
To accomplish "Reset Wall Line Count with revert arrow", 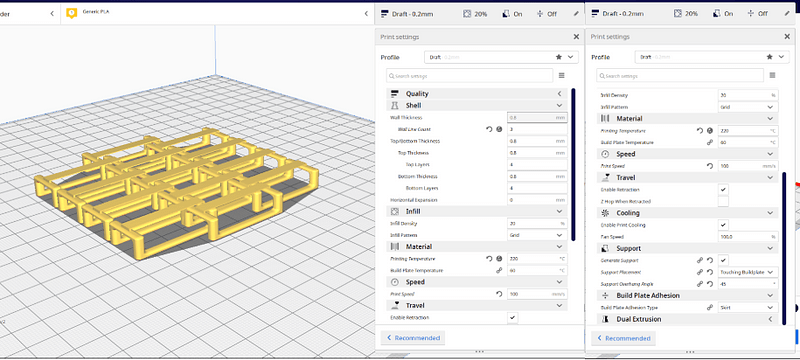I will coord(489,130).
